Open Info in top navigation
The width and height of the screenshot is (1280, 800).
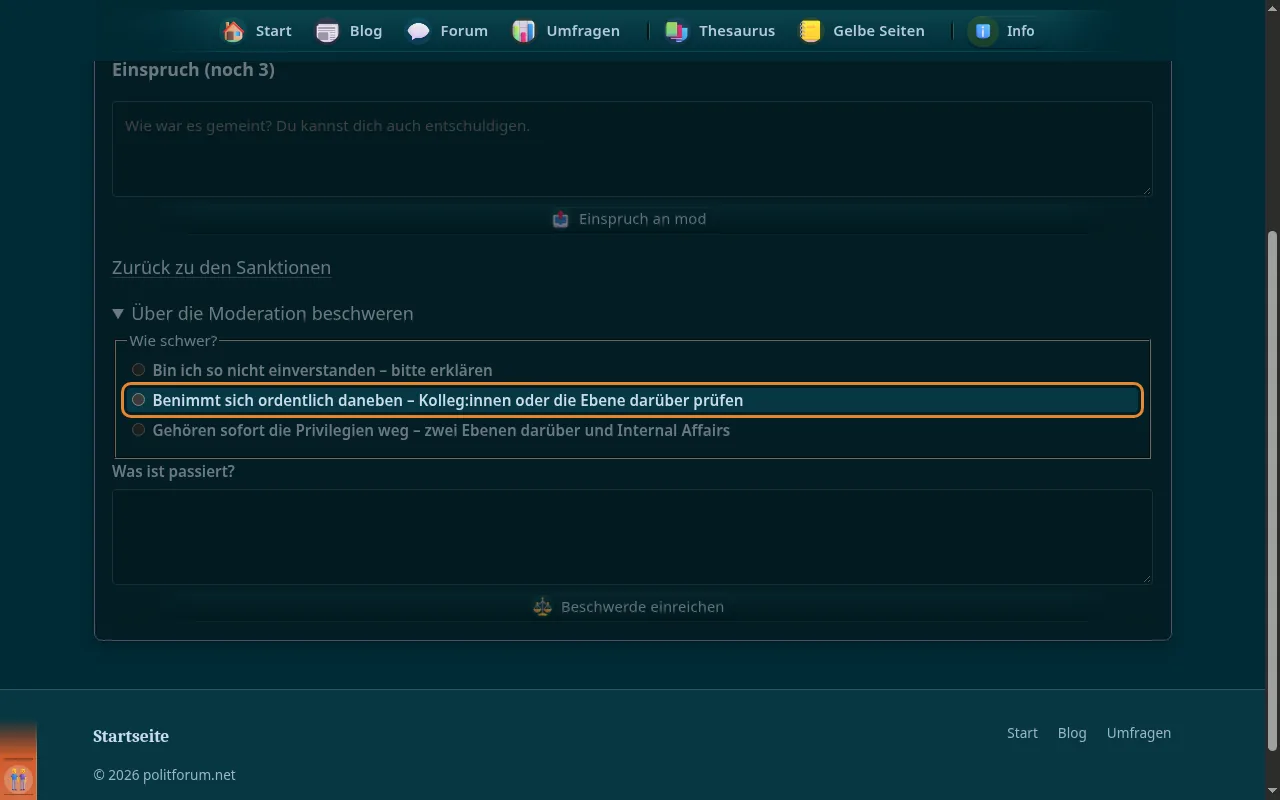point(1004,31)
